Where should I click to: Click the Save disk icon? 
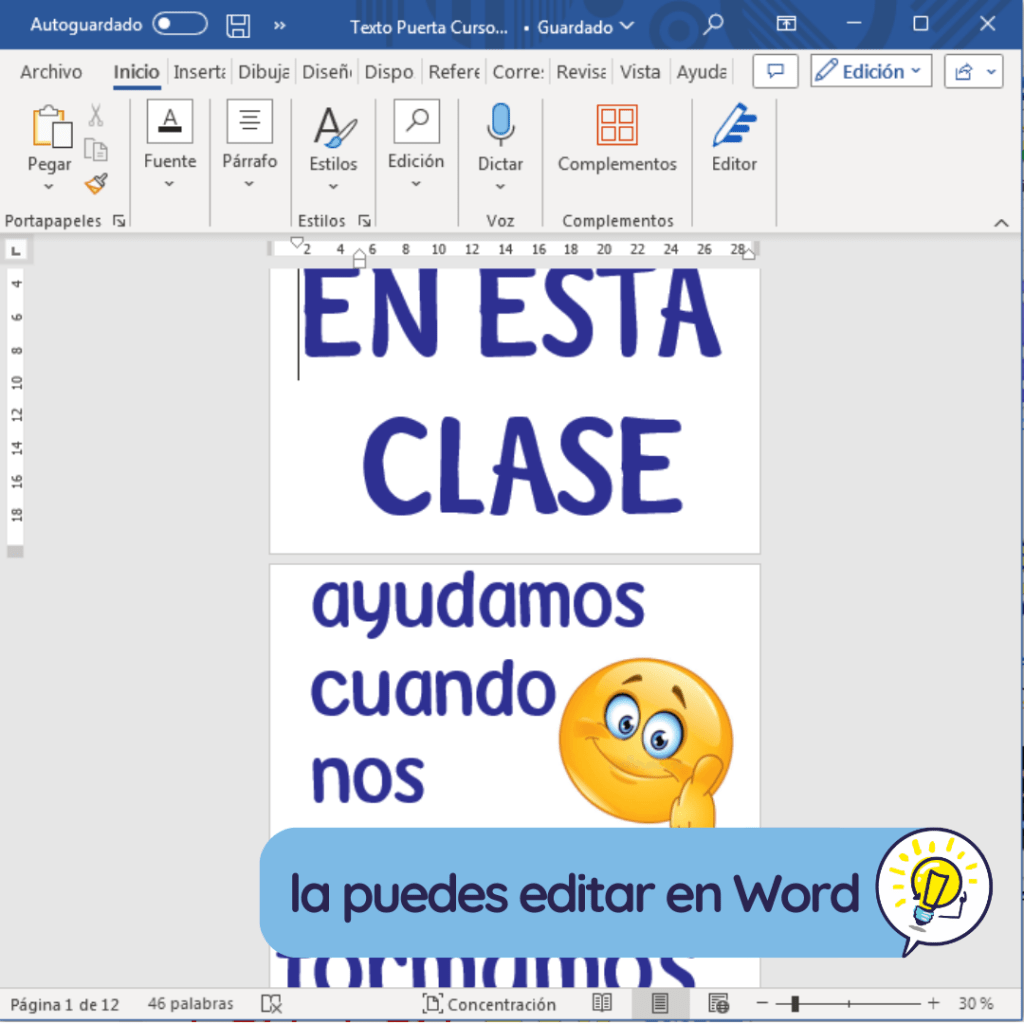238,26
